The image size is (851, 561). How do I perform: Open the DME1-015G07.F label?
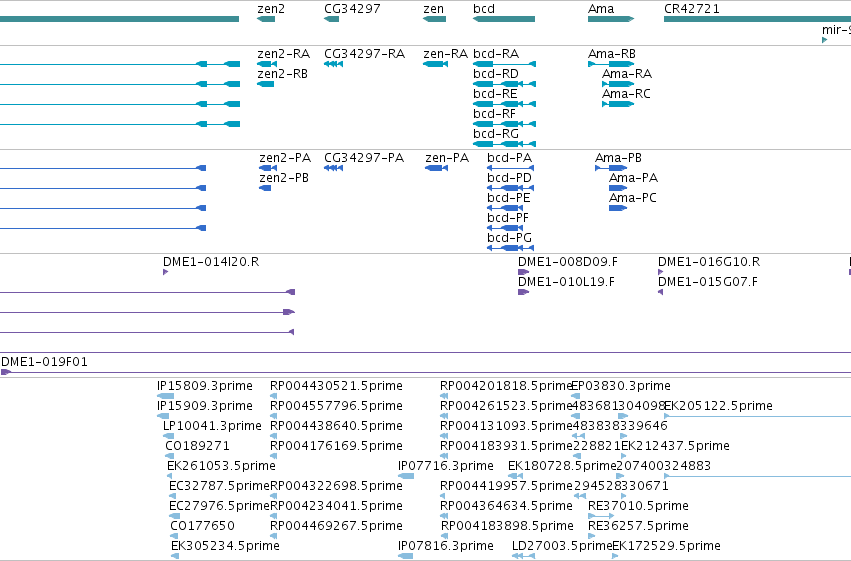coord(708,282)
